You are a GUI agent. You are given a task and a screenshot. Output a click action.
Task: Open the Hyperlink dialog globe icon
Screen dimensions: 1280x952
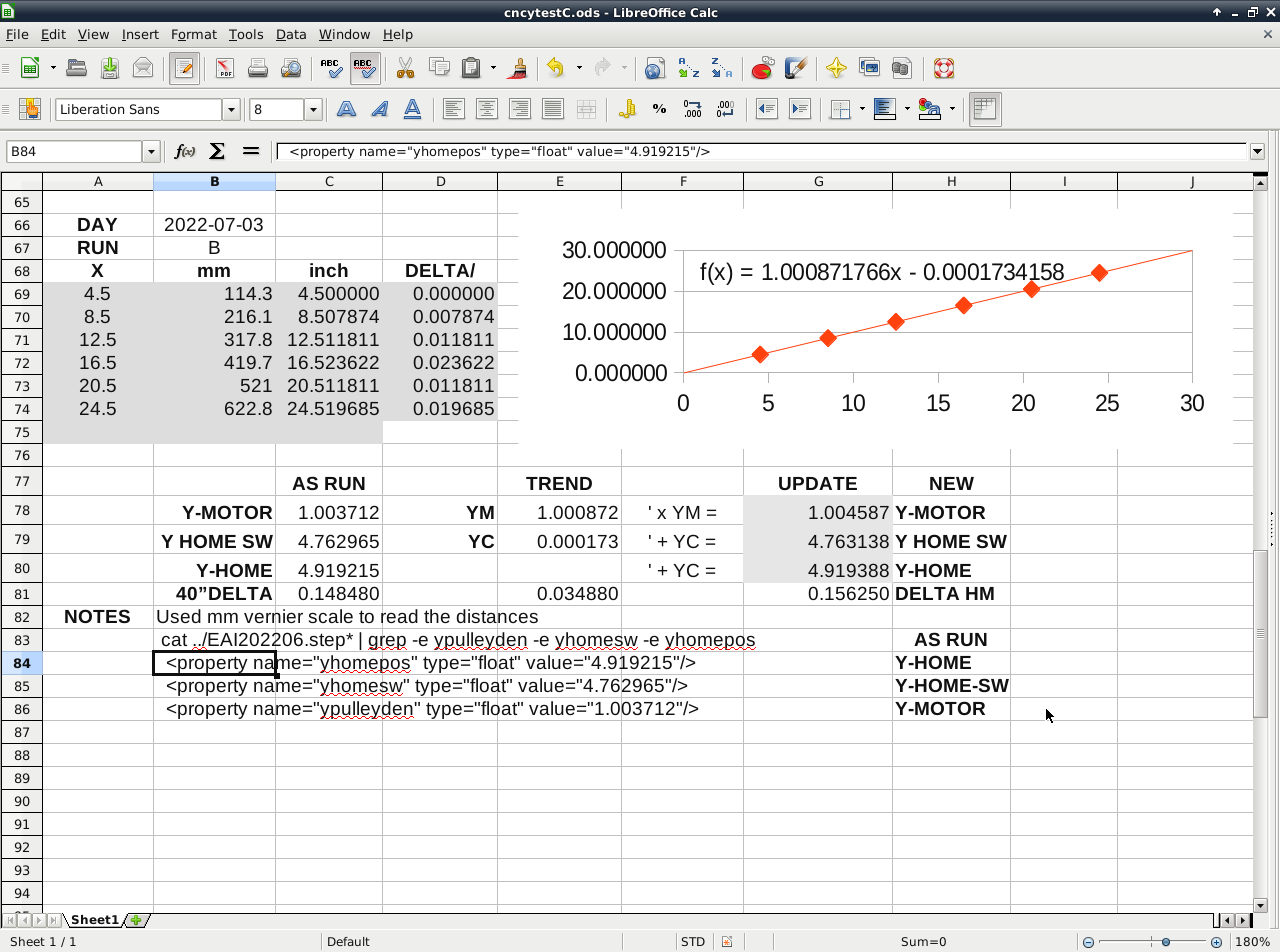pos(655,68)
